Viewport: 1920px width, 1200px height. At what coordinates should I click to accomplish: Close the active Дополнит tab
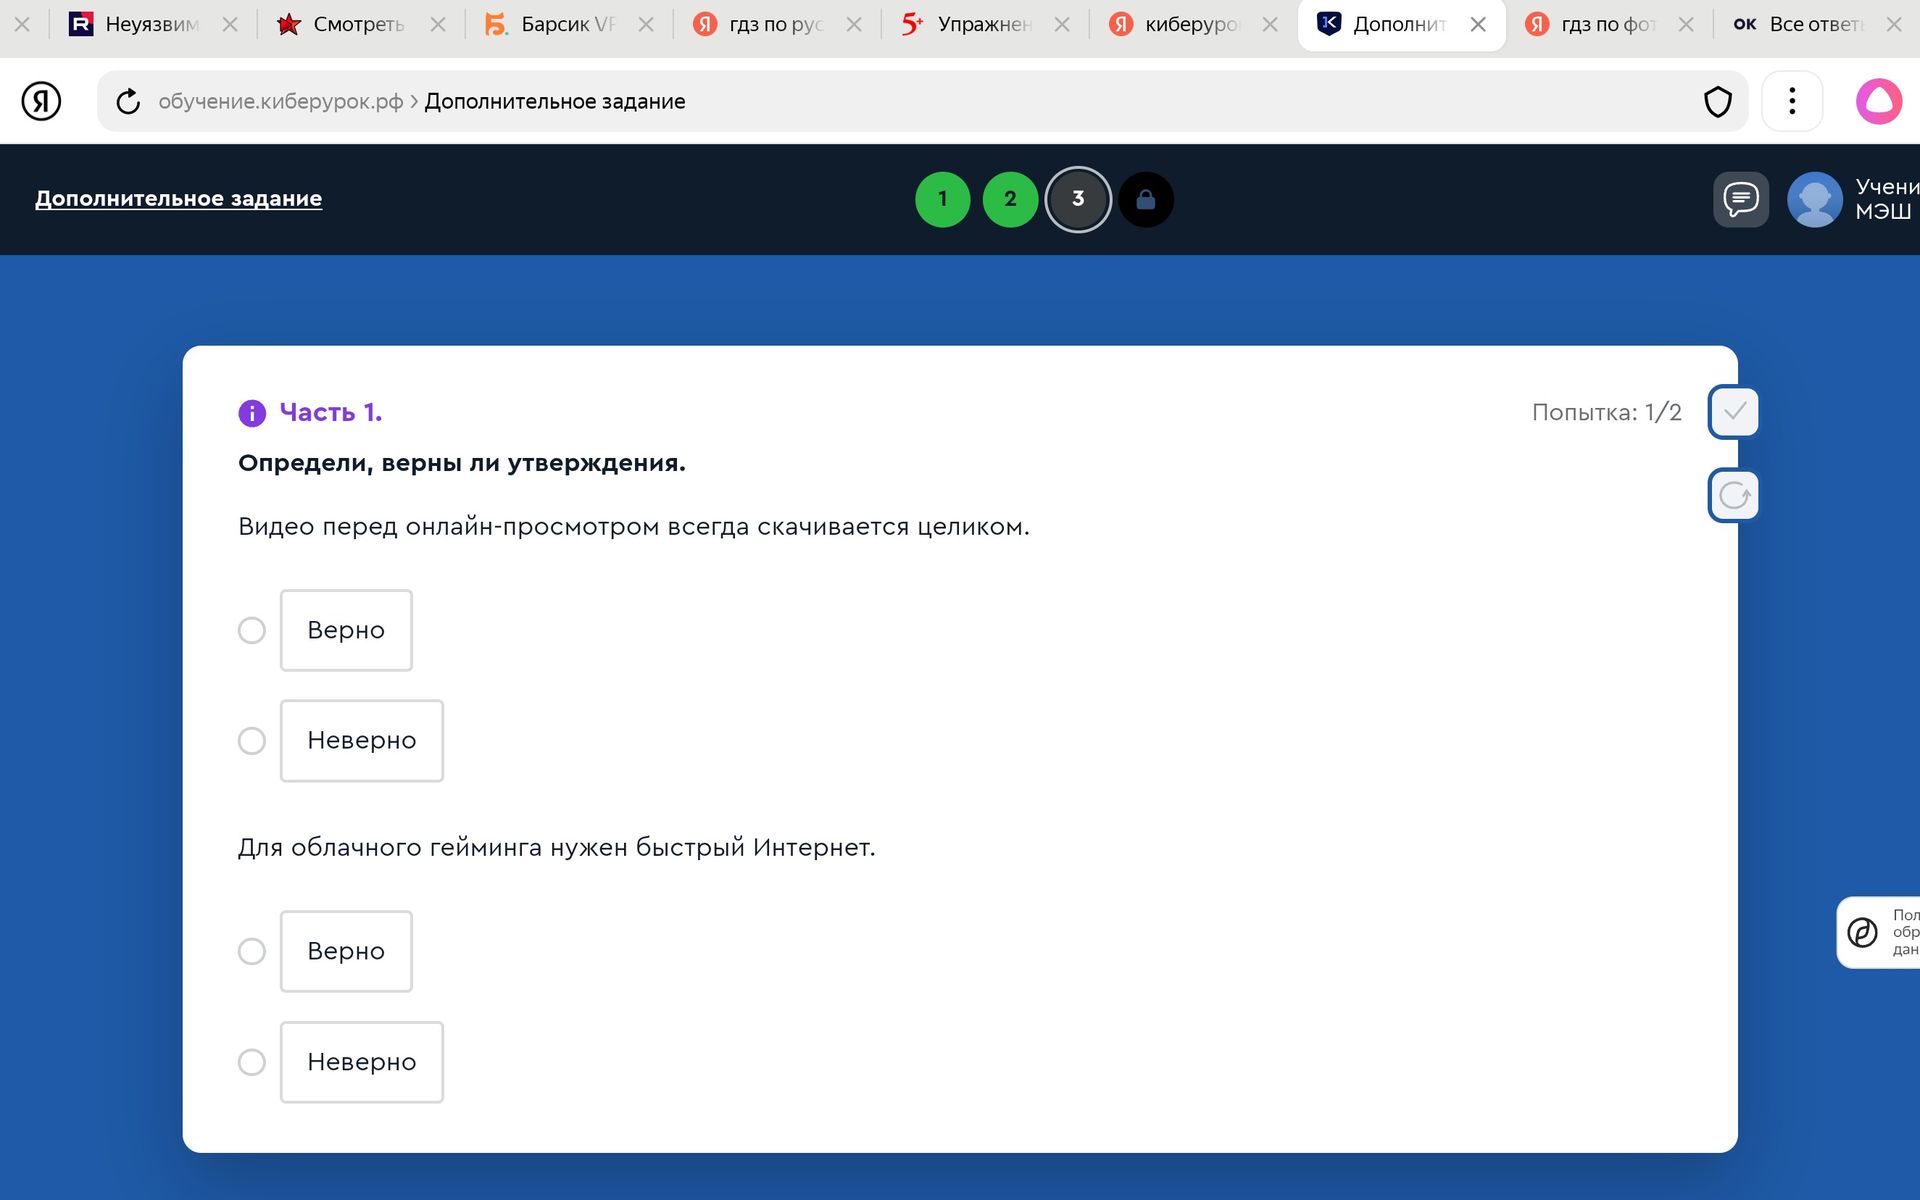click(1478, 24)
